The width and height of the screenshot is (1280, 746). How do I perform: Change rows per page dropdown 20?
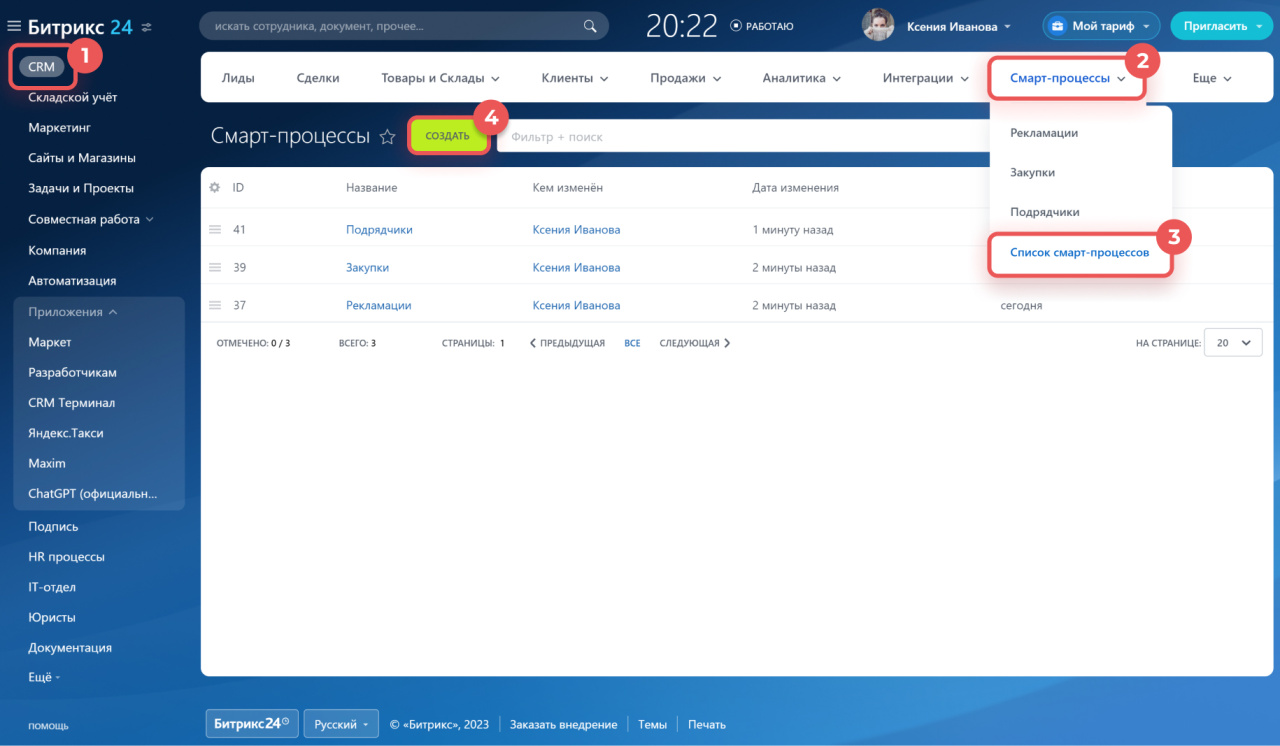tap(1232, 342)
